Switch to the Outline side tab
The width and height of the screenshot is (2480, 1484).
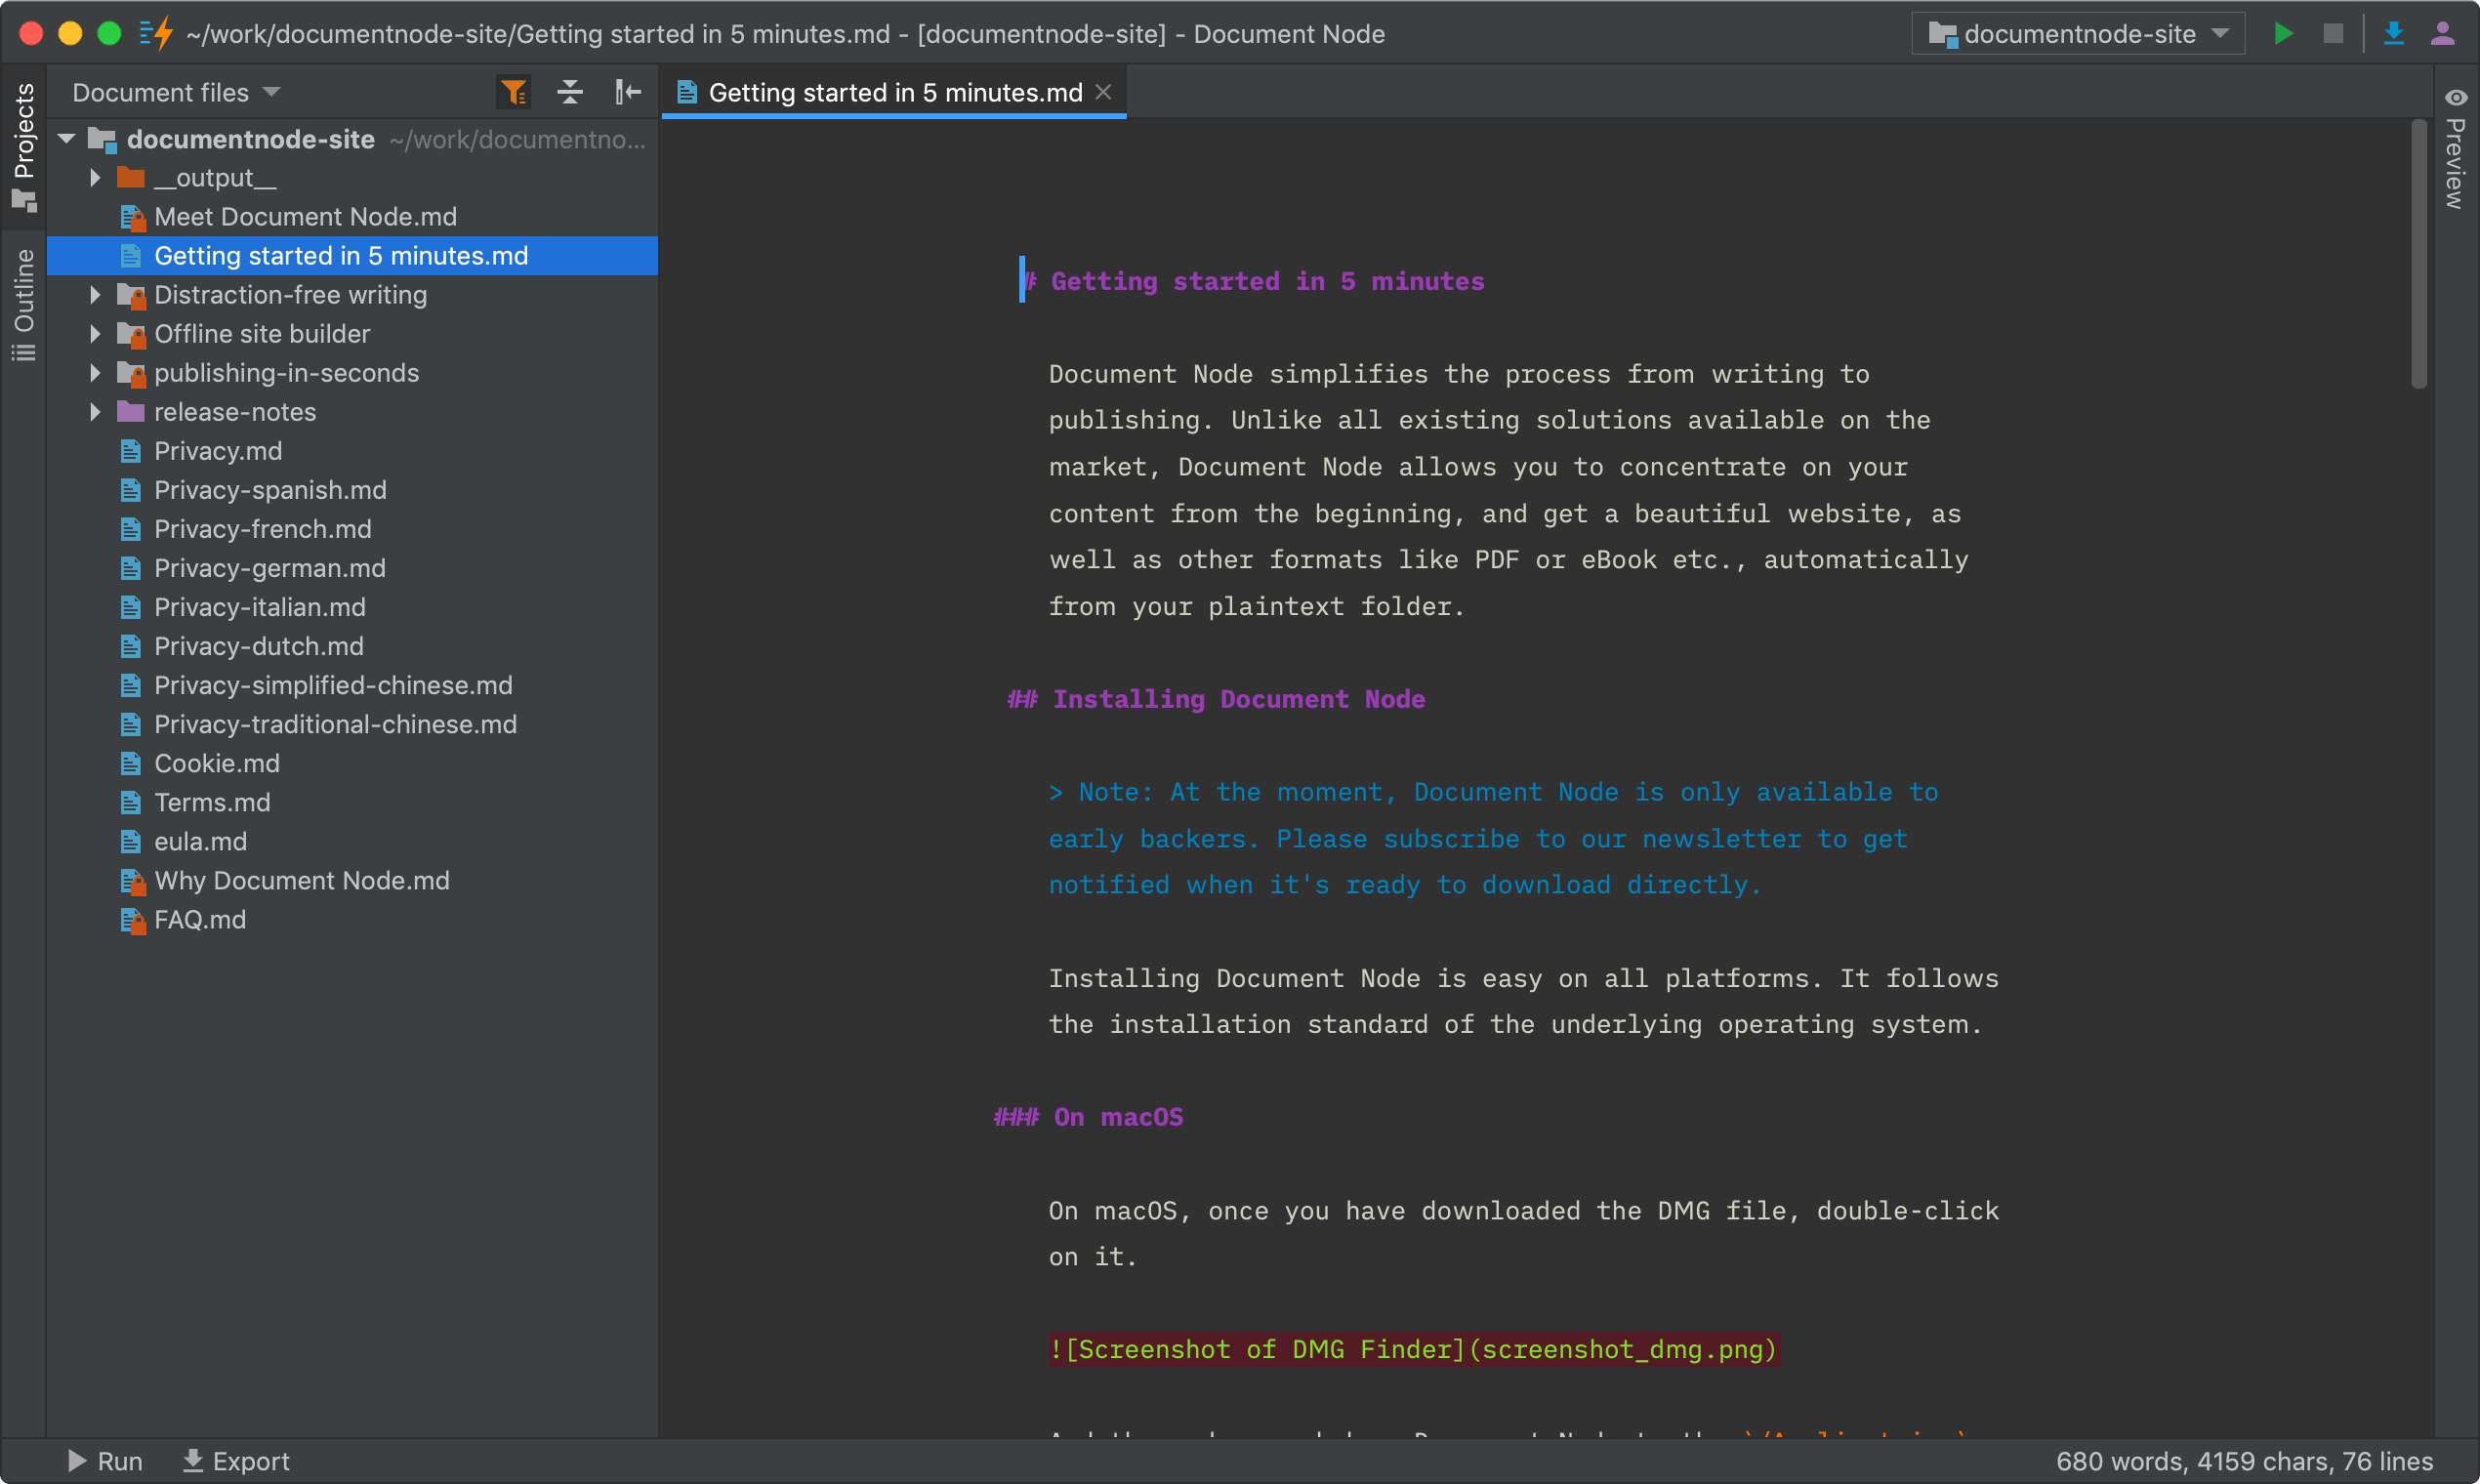[x=24, y=305]
